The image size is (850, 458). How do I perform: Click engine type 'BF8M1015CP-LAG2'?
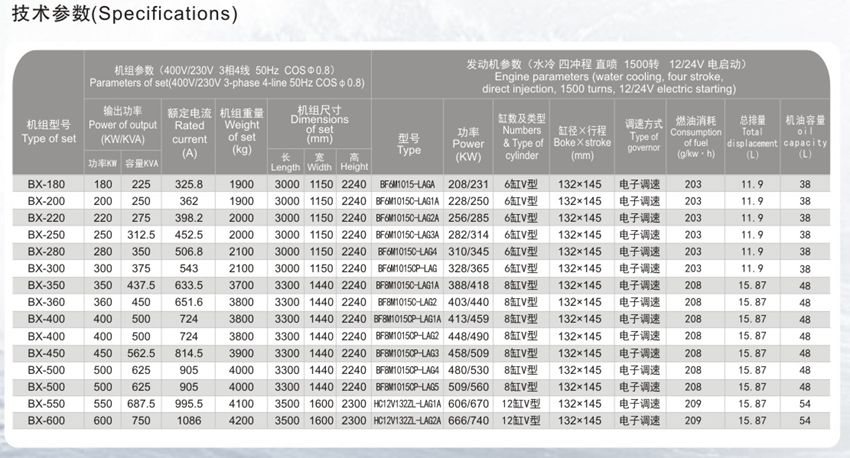click(x=407, y=336)
